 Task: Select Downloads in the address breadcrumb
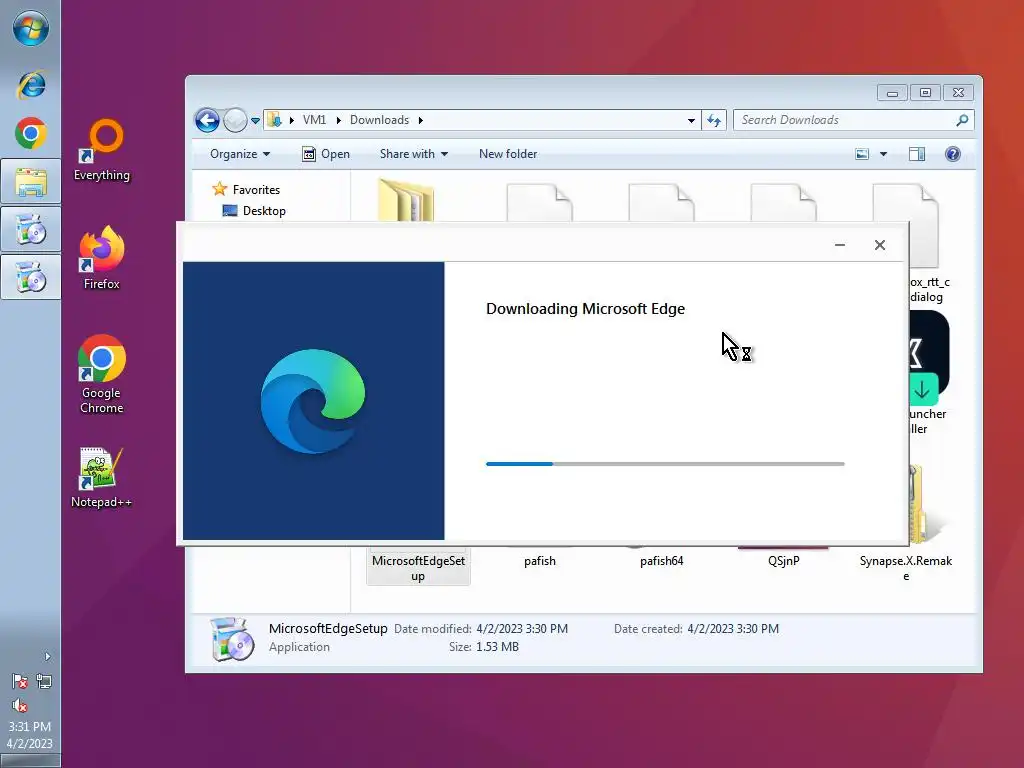pos(379,120)
